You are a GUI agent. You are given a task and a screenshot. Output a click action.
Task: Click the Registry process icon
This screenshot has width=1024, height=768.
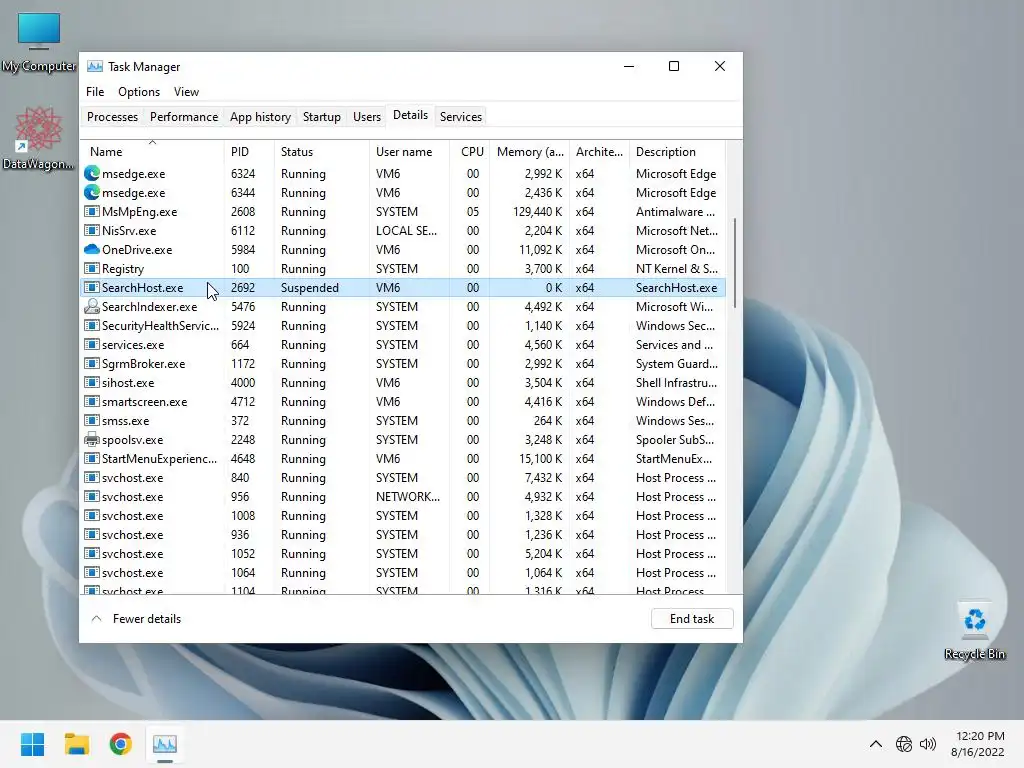pyautogui.click(x=92, y=268)
